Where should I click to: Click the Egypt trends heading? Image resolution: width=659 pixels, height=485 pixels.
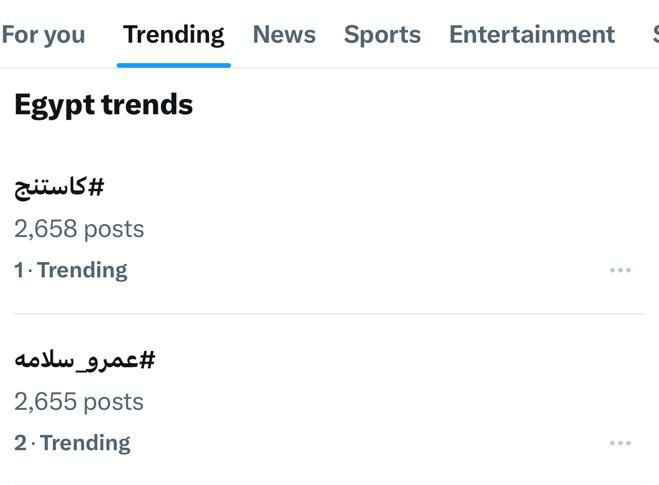103,104
